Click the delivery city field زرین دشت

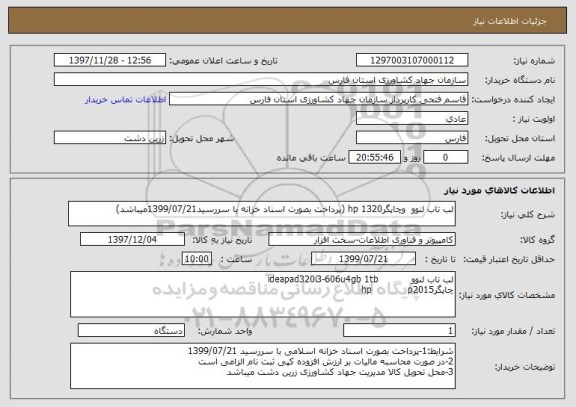point(110,138)
